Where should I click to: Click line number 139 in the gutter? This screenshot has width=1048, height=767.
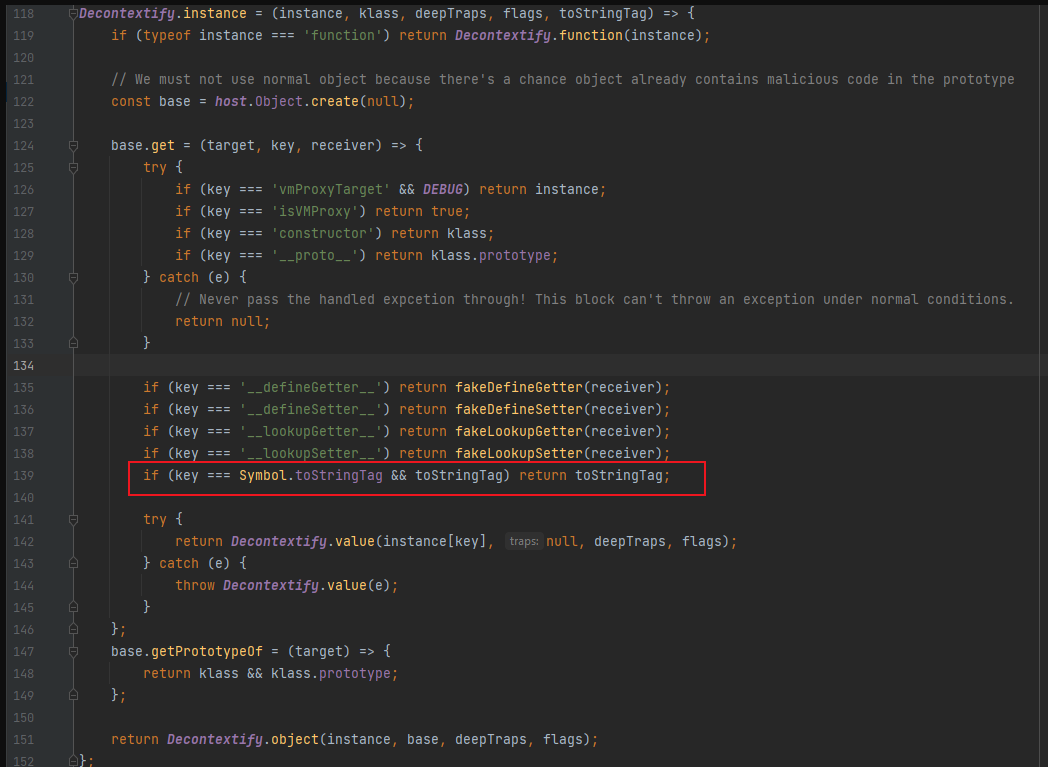click(x=23, y=476)
